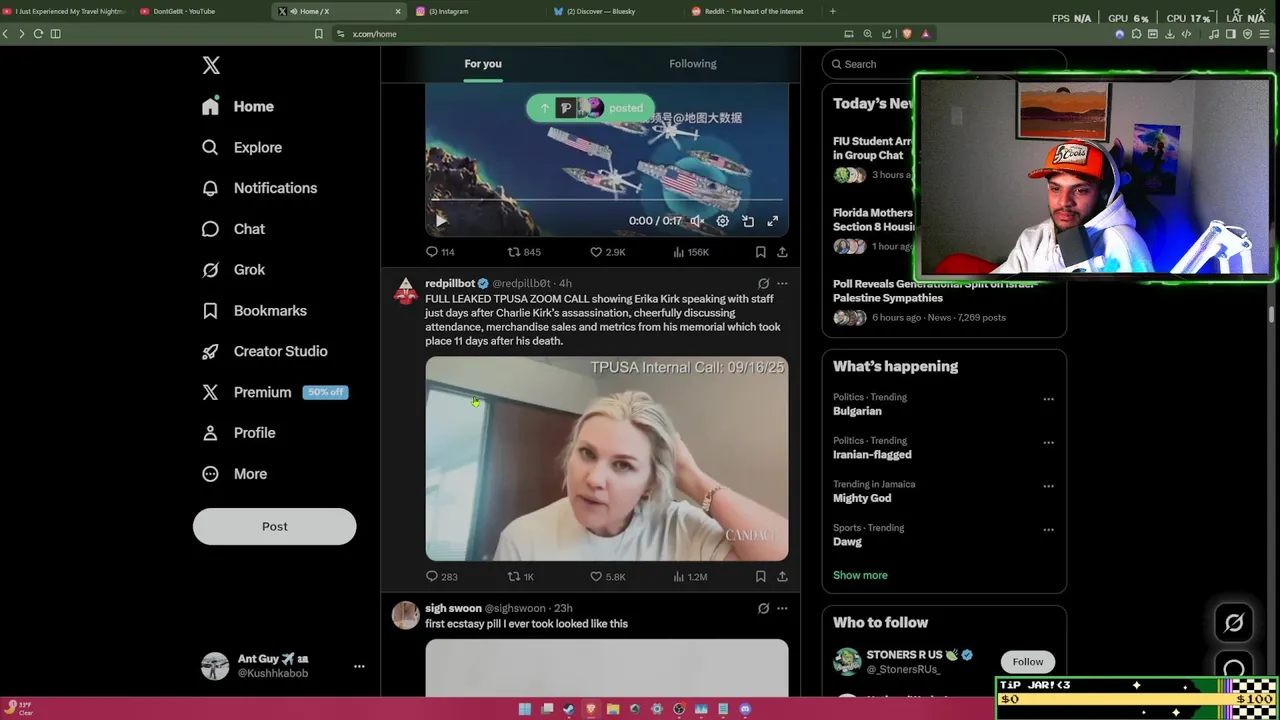
Task: Open redpillbot's profile avatar
Action: (405, 291)
